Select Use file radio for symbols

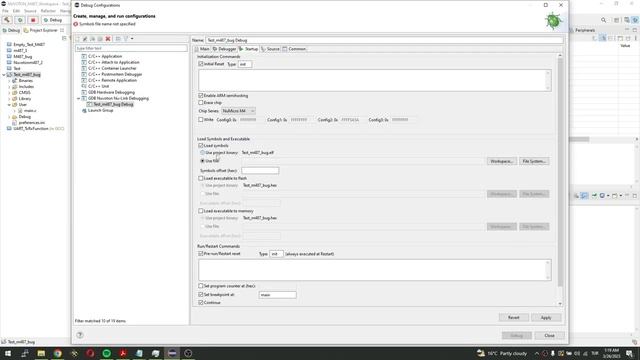pos(202,161)
